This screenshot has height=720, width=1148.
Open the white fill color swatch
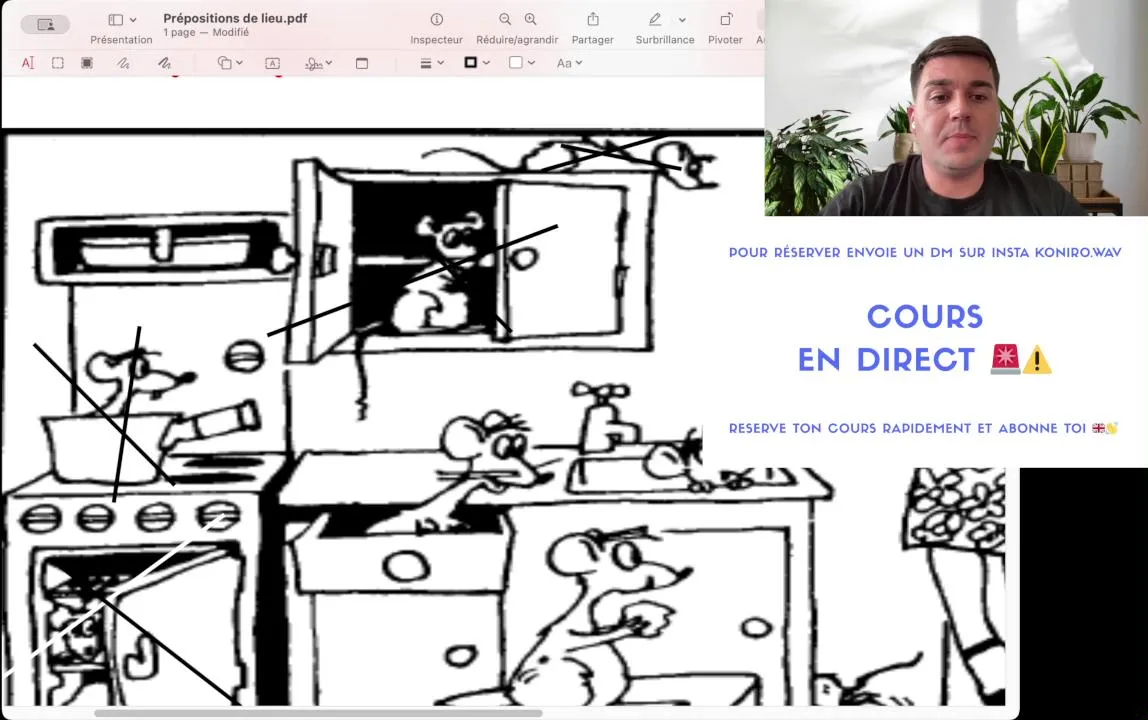(515, 63)
